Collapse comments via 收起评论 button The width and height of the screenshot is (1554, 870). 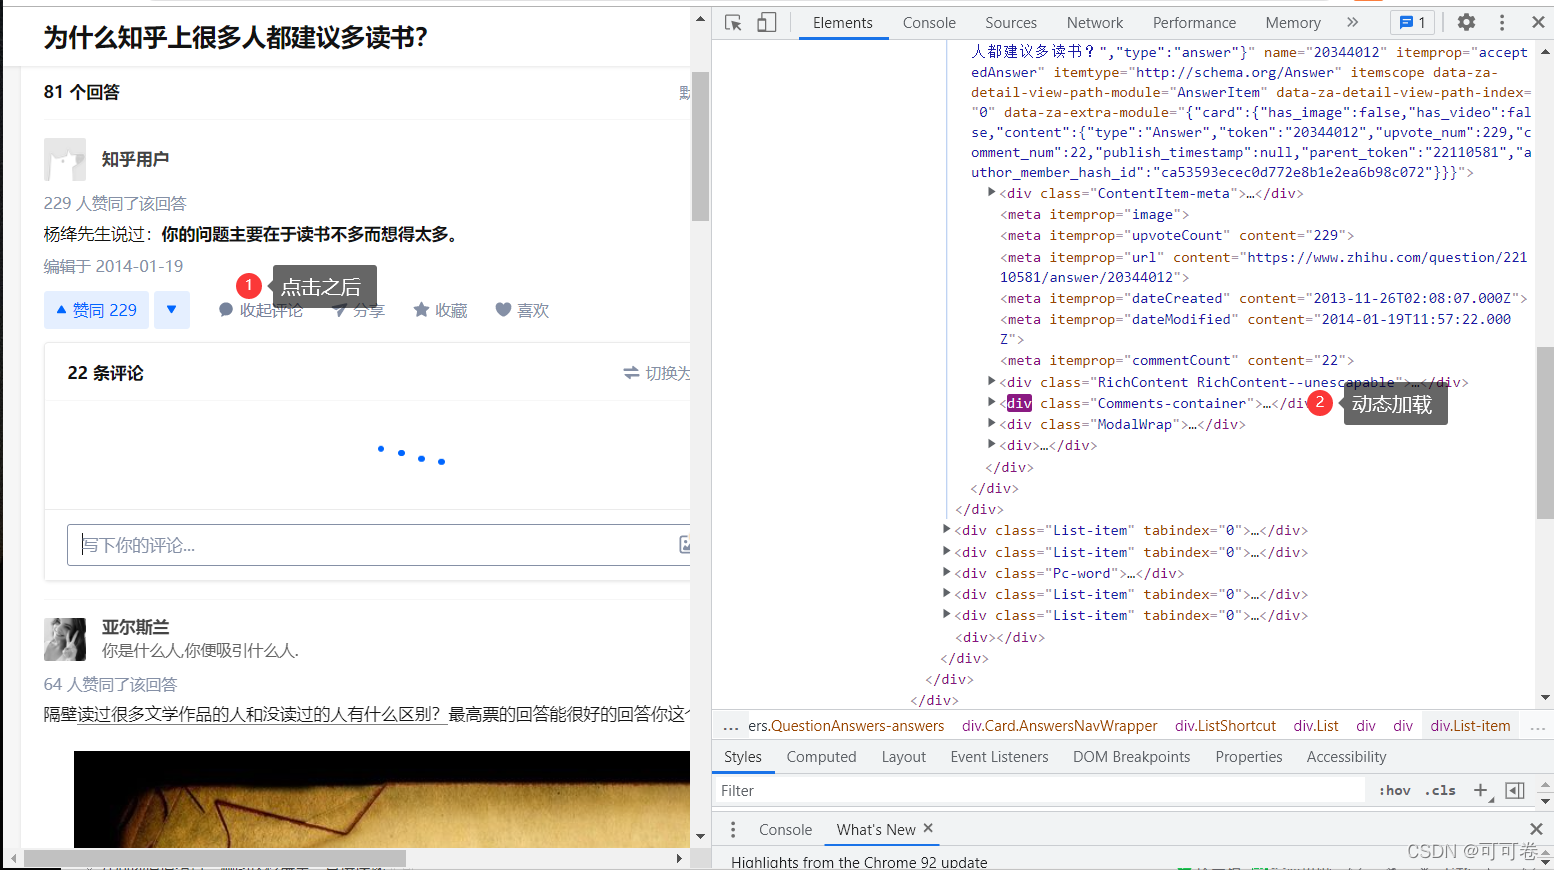[260, 311]
